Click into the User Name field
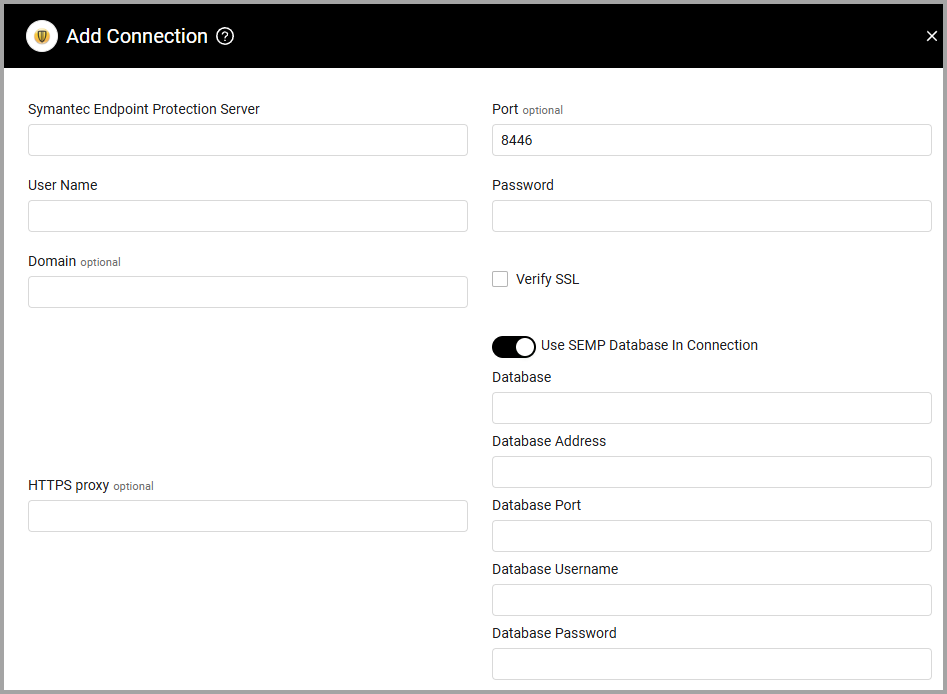 (x=248, y=216)
